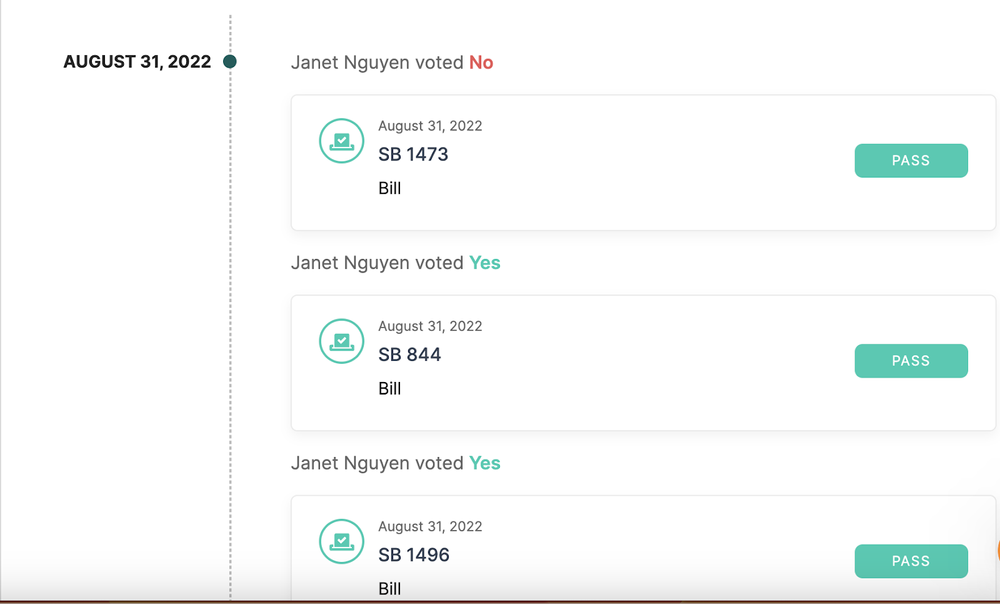Click the AUGUST 31, 2022 timeline heading
Screen dimensions: 1000x604
[x=137, y=62]
